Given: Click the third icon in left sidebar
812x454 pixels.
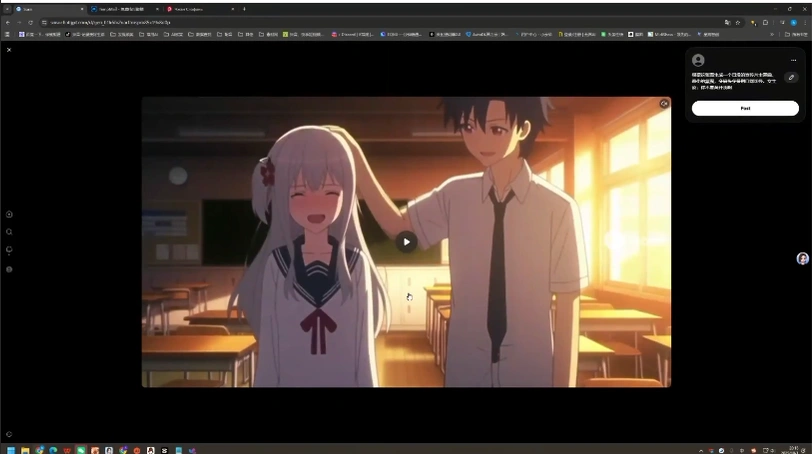Looking at the screenshot, I should click(x=9, y=250).
